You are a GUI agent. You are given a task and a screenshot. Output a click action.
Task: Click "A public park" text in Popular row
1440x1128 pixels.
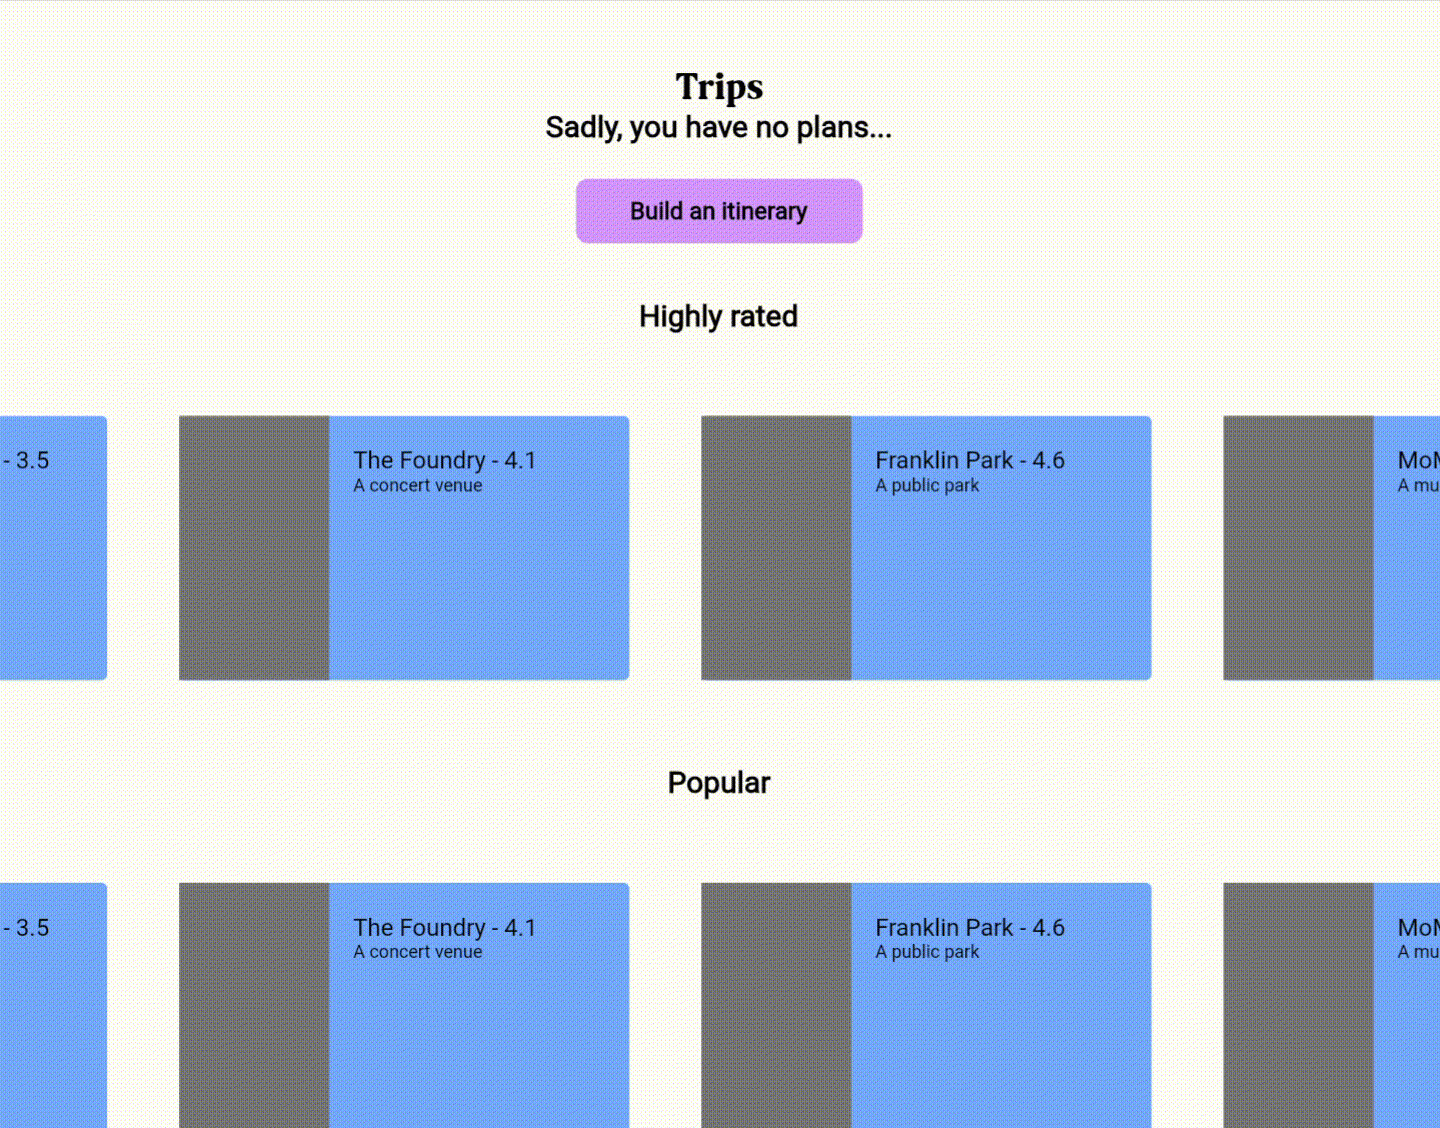[x=927, y=952]
